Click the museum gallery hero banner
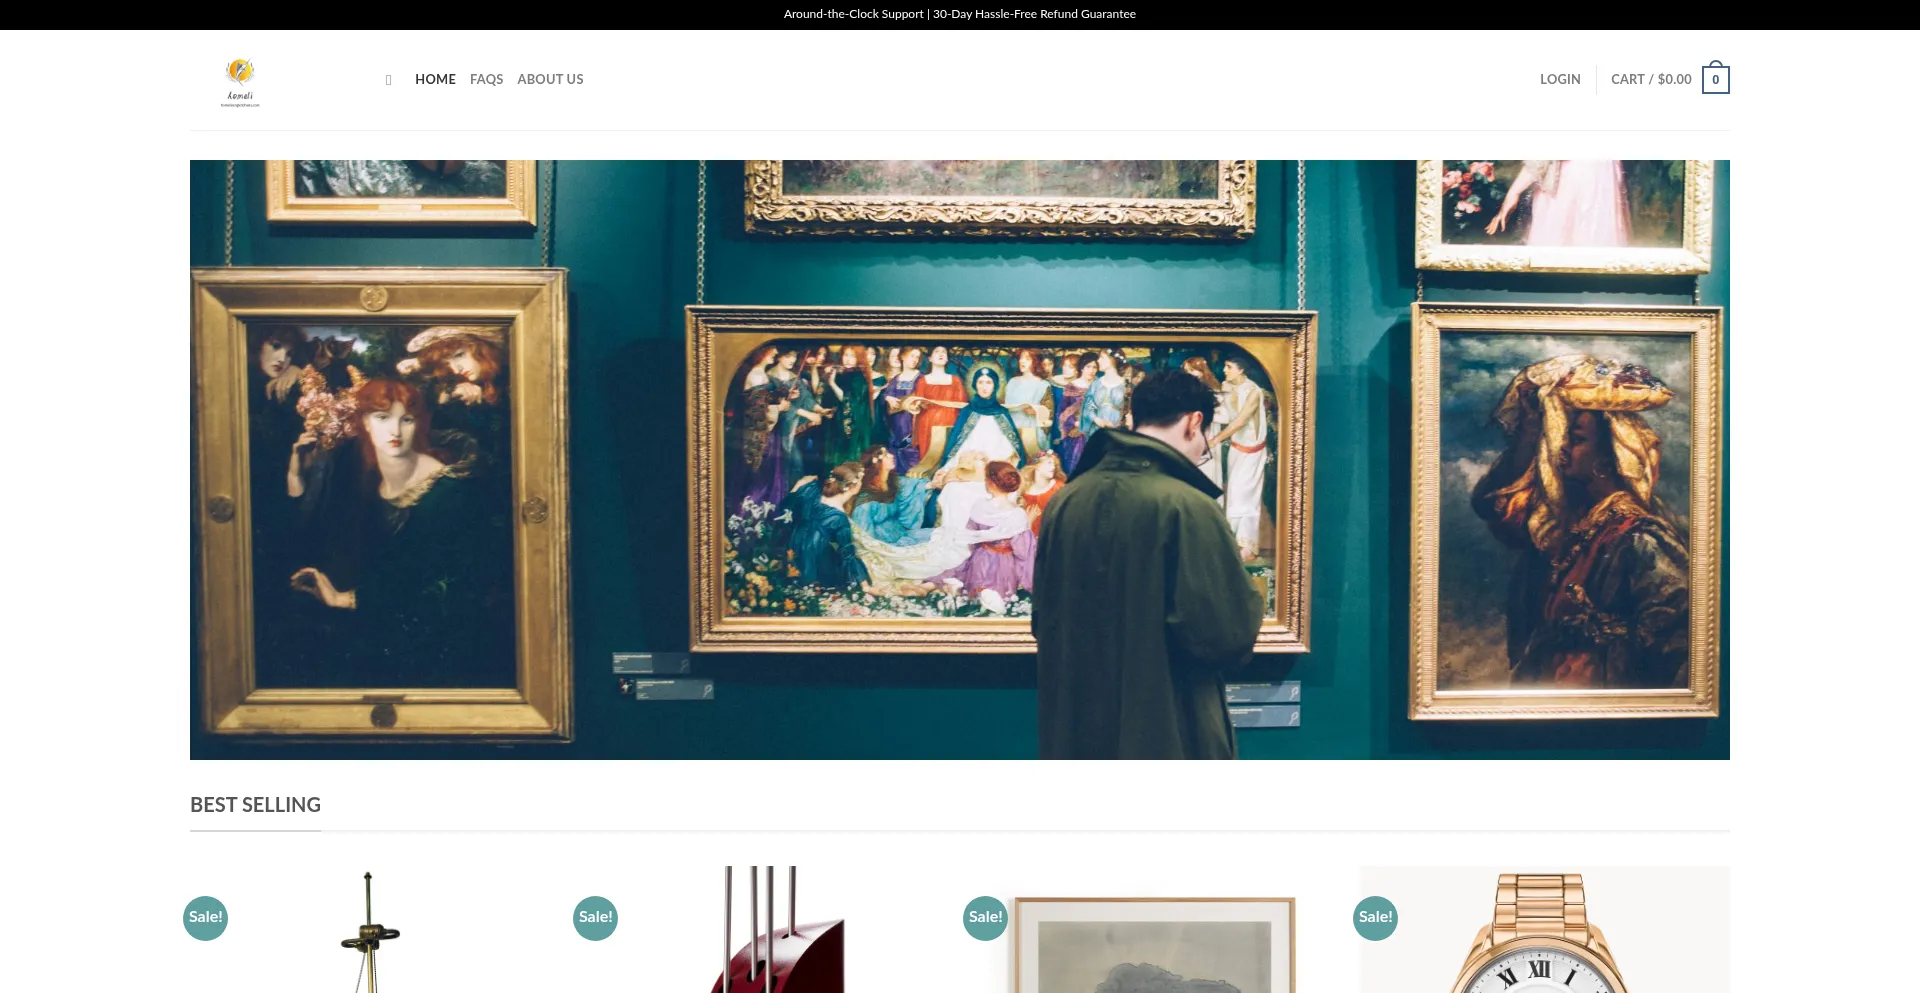This screenshot has height=993, width=1920. (x=960, y=460)
